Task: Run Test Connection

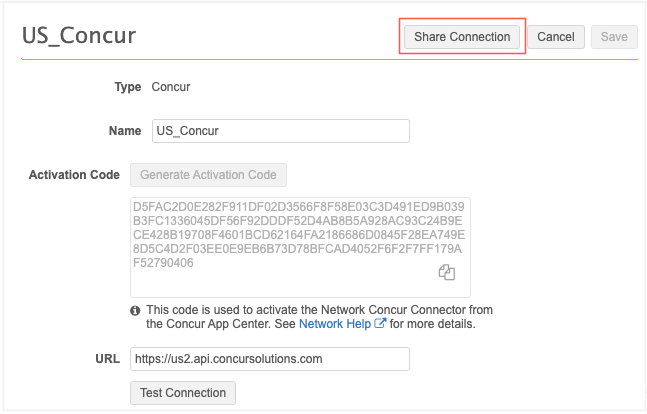Action: click(x=183, y=392)
